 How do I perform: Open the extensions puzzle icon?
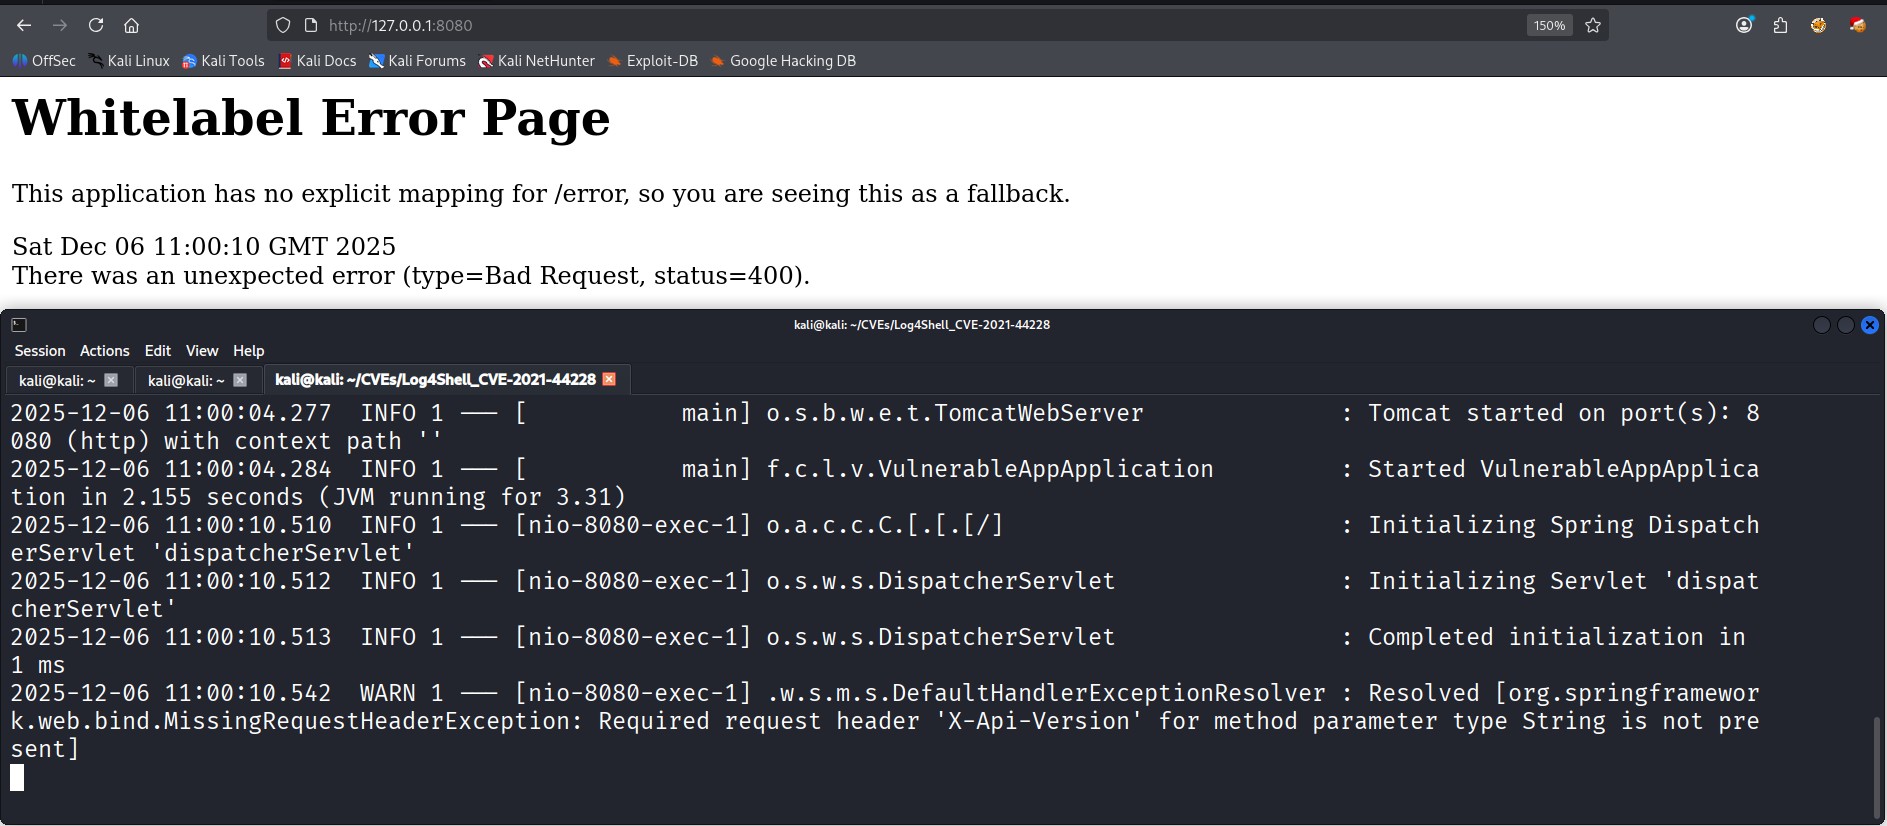click(x=1780, y=25)
